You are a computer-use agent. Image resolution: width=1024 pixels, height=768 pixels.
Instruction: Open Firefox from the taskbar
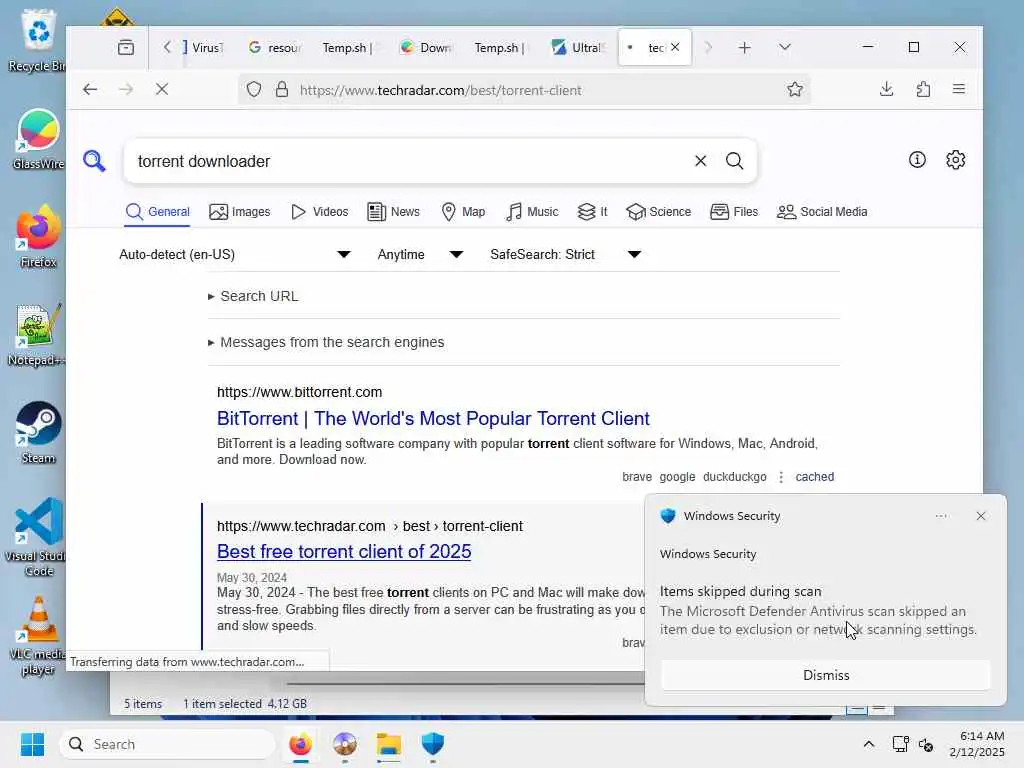click(300, 744)
